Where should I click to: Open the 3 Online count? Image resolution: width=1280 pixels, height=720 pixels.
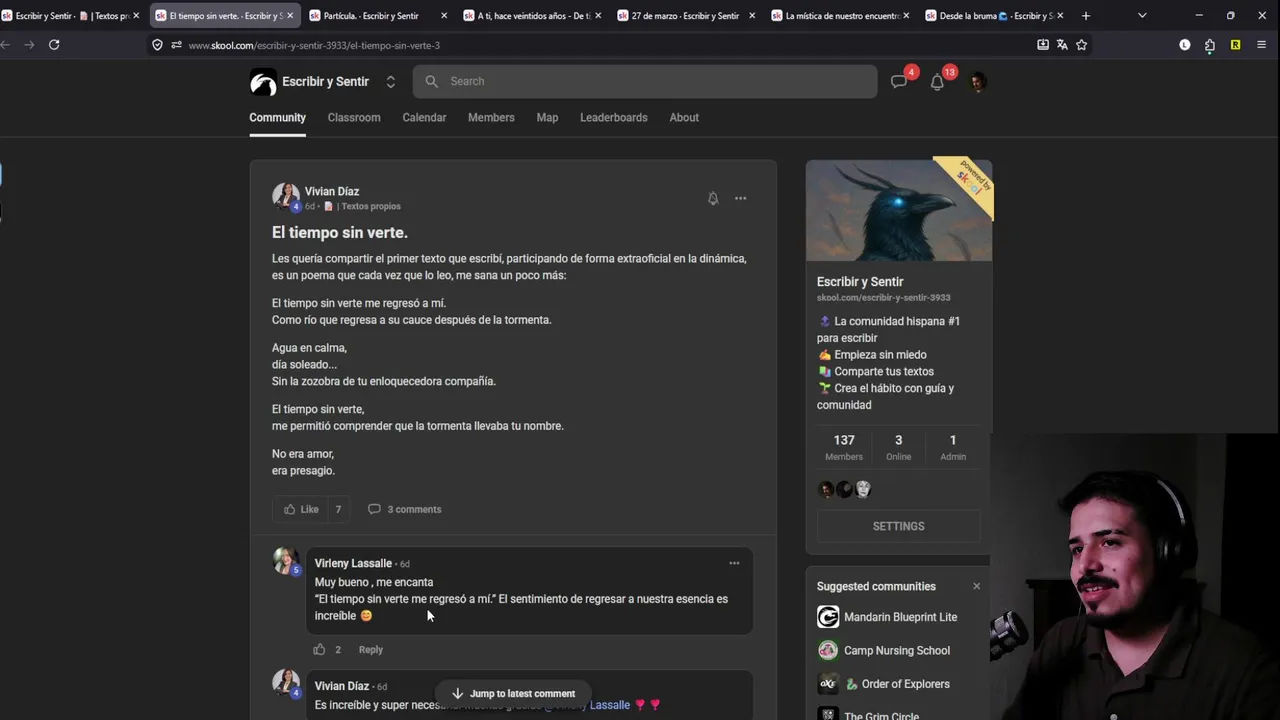pos(898,447)
